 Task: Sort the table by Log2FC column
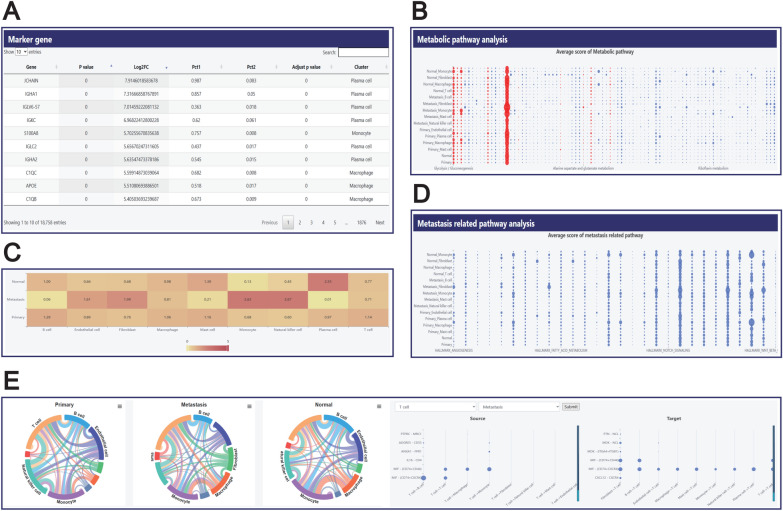(141, 67)
